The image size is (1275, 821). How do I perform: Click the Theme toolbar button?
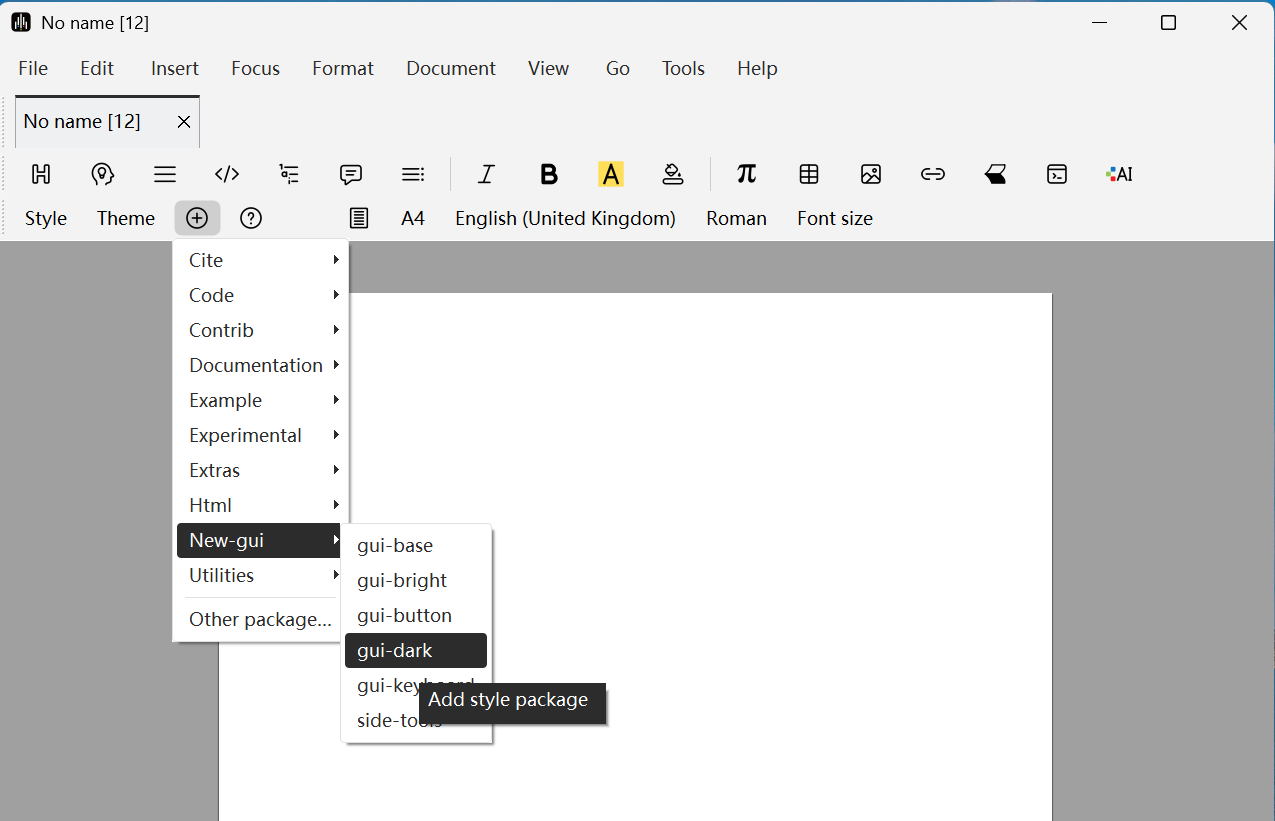pyautogui.click(x=125, y=218)
